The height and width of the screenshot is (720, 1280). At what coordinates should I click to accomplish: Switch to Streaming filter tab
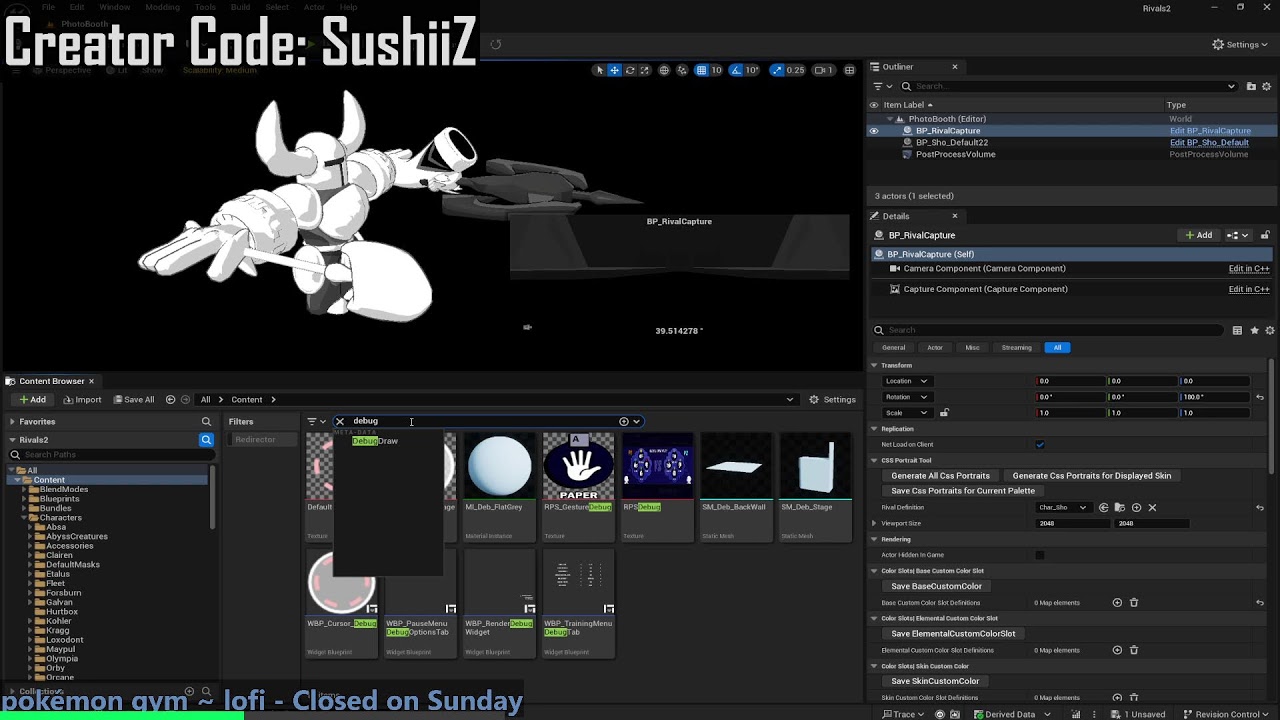[1016, 348]
